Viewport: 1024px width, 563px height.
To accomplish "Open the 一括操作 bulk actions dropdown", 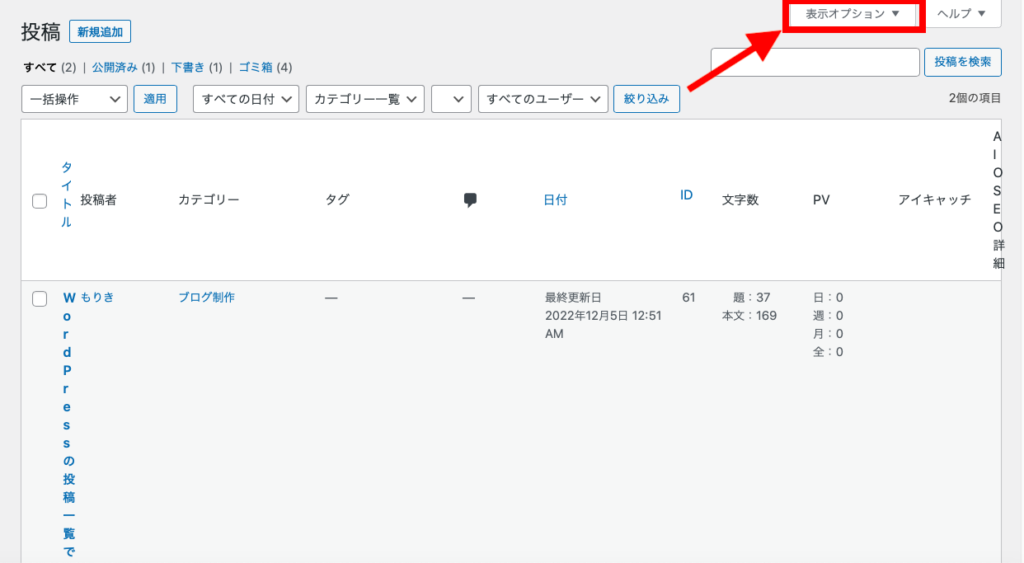I will point(74,99).
